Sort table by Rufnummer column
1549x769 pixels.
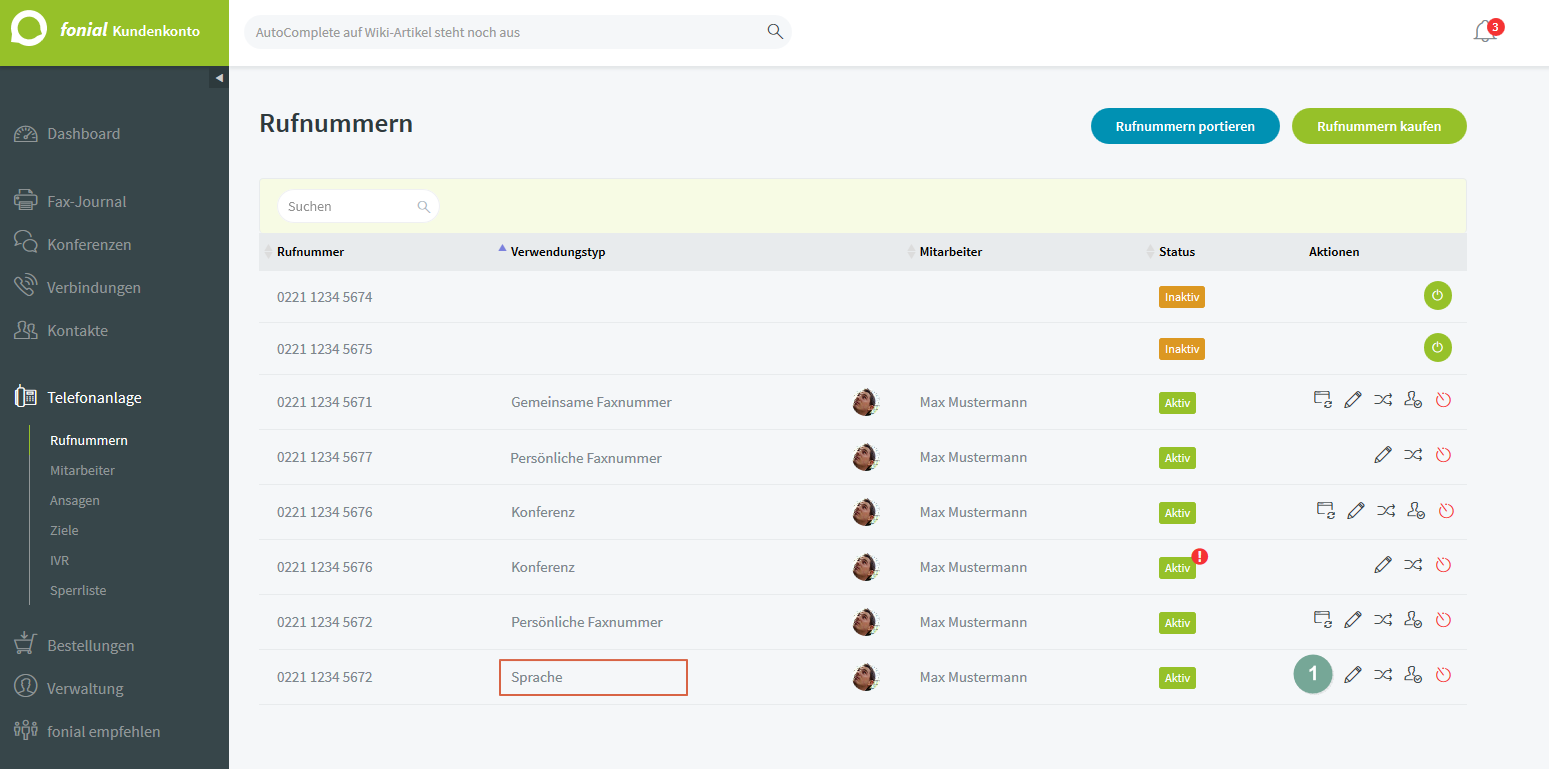(310, 252)
